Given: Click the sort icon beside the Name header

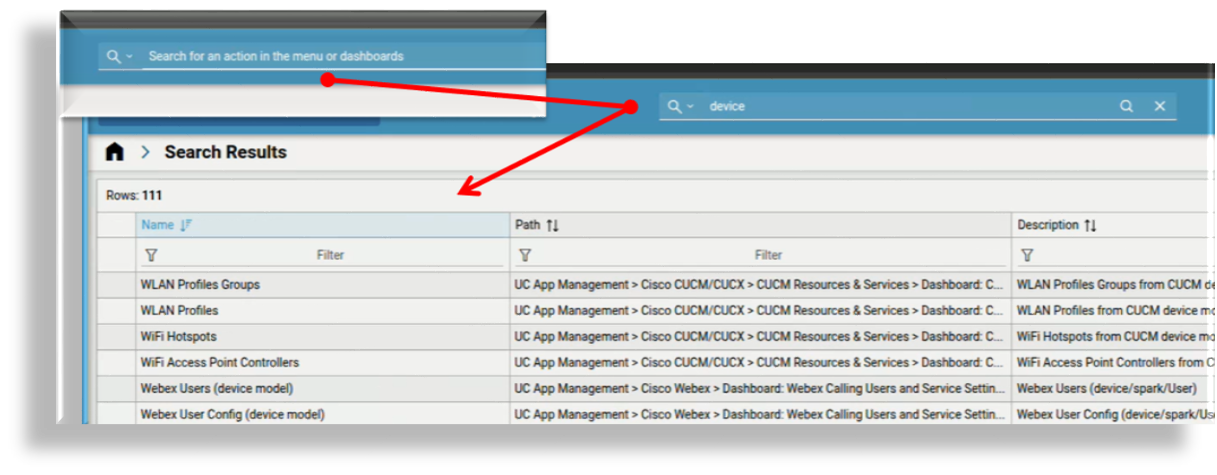Looking at the screenshot, I should click(x=185, y=226).
